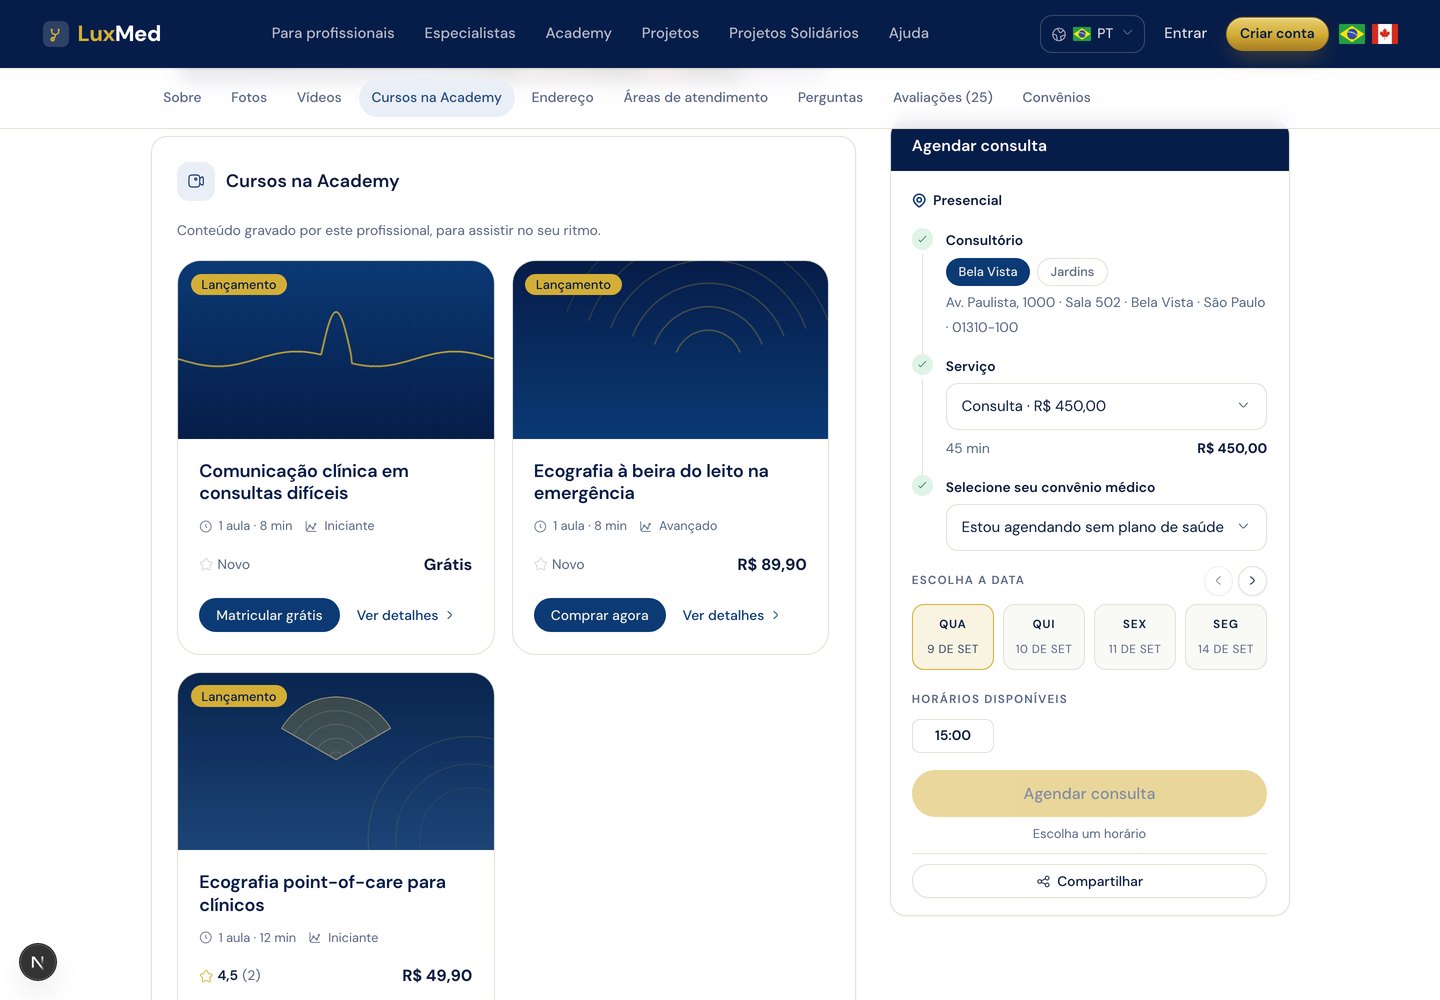Click the Agendar consulta submit button
Screen dimensions: 1440x1000
(x=1089, y=793)
